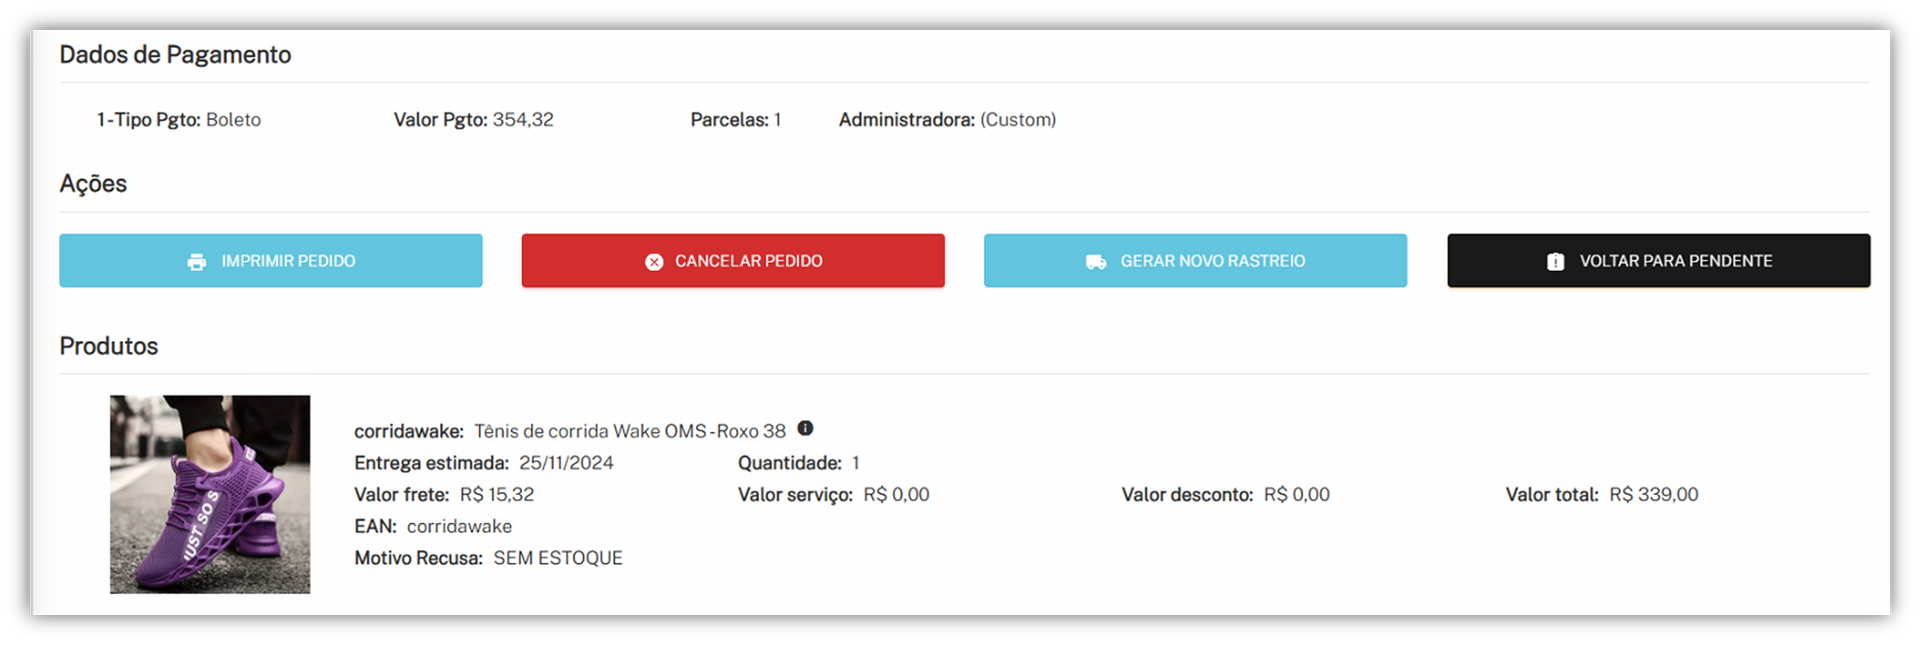The height and width of the screenshot is (645, 1920).
Task: Select the Valor Pgto 354,32 value
Action: [x=523, y=120]
